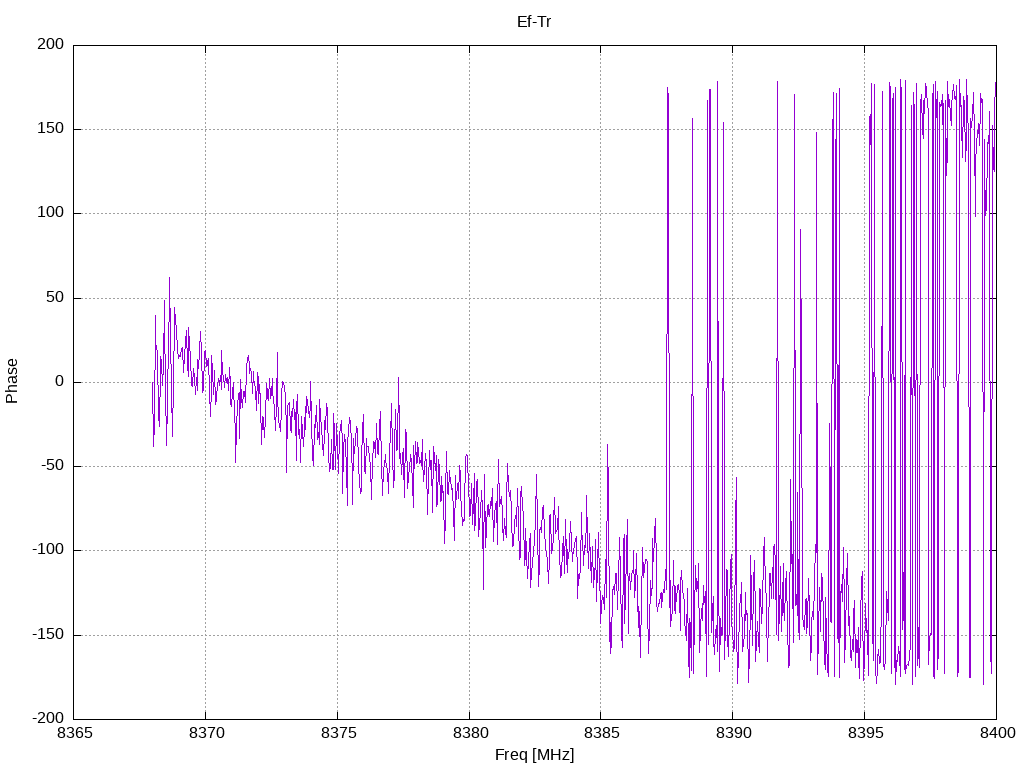Click x-axis tick label "8380"
The height and width of the screenshot is (768, 1024).
(x=470, y=733)
